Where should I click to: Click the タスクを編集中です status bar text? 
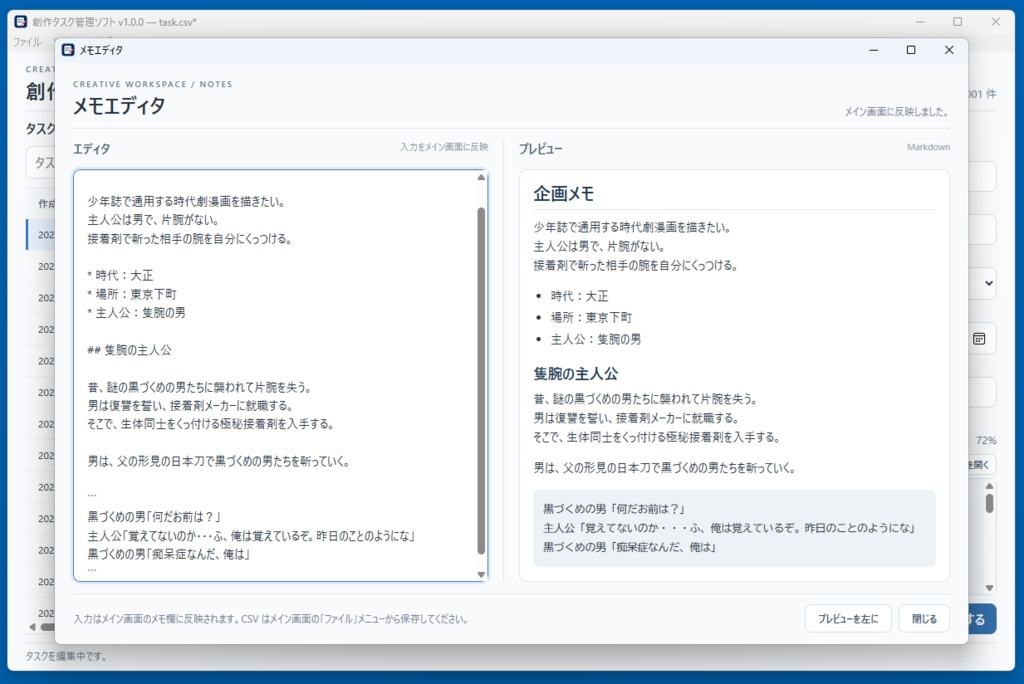coord(66,656)
